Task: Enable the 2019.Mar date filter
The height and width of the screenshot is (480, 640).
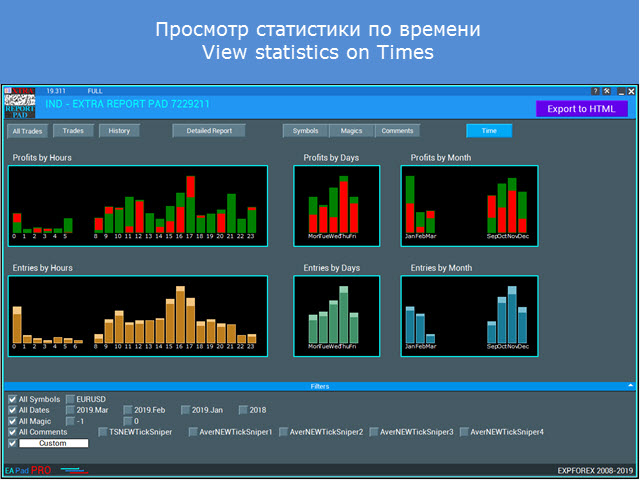Action: point(70,410)
